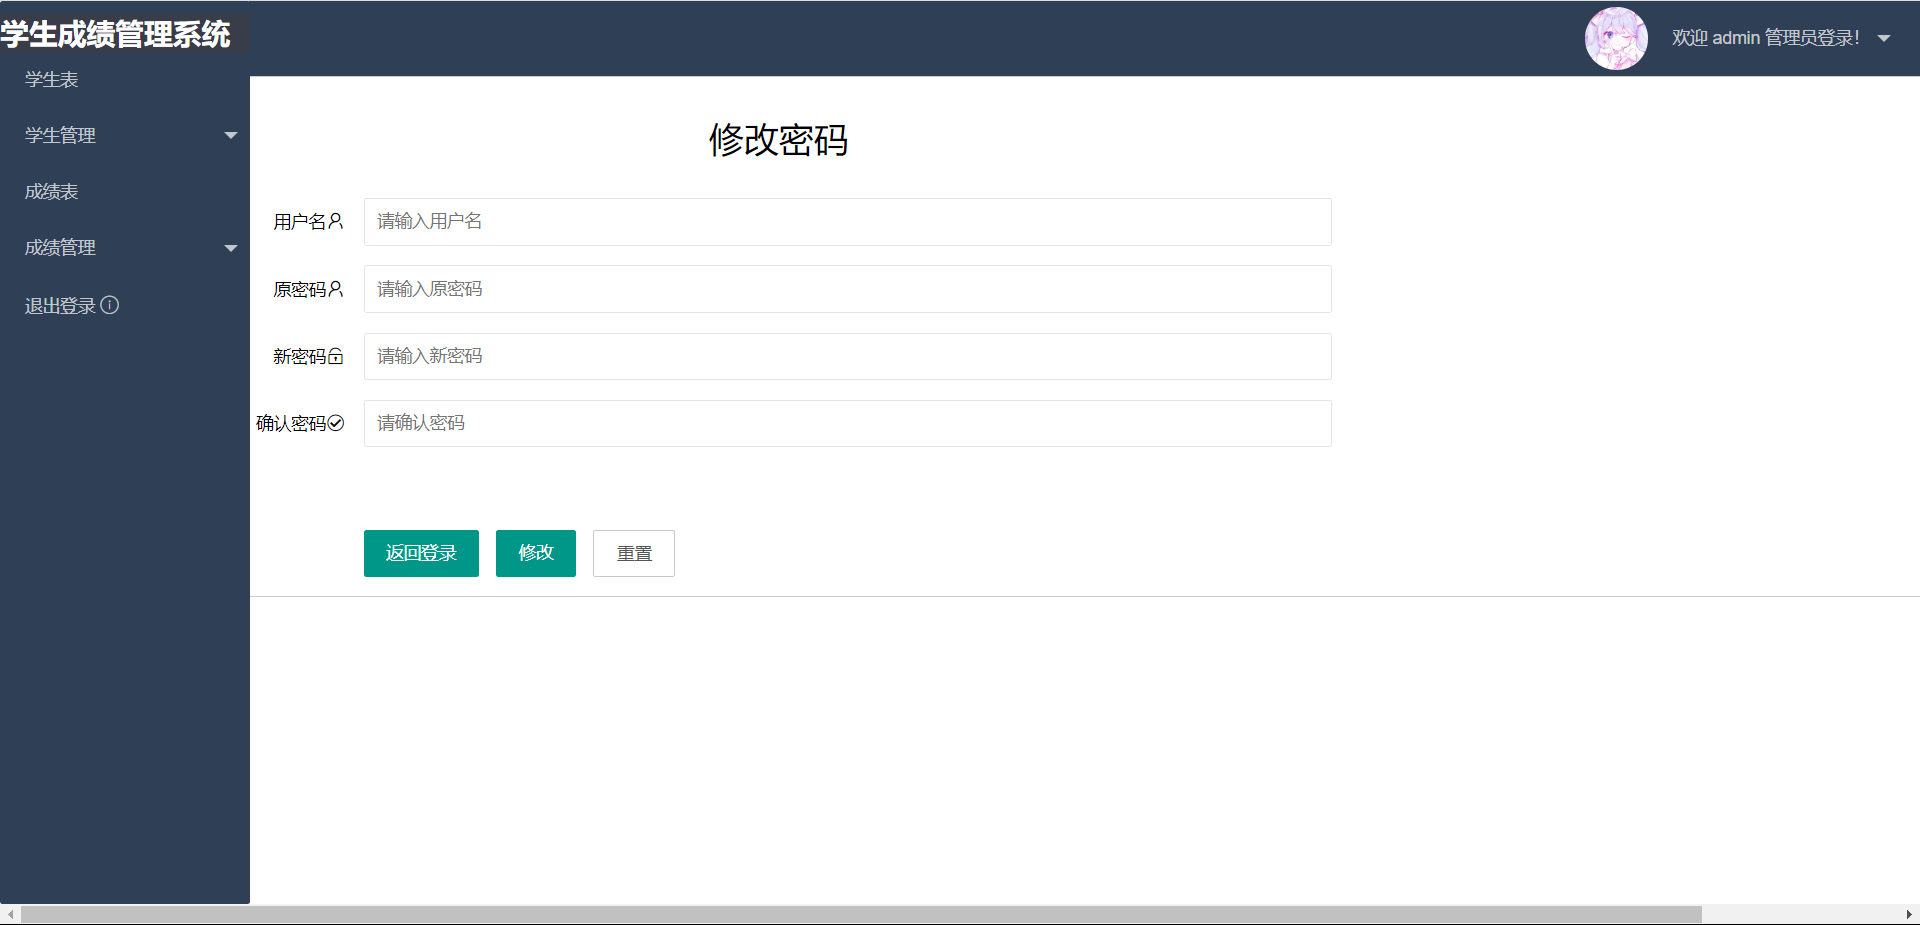Click the 学生成绩管理系统 logo title
1920x925 pixels.
click(115, 34)
